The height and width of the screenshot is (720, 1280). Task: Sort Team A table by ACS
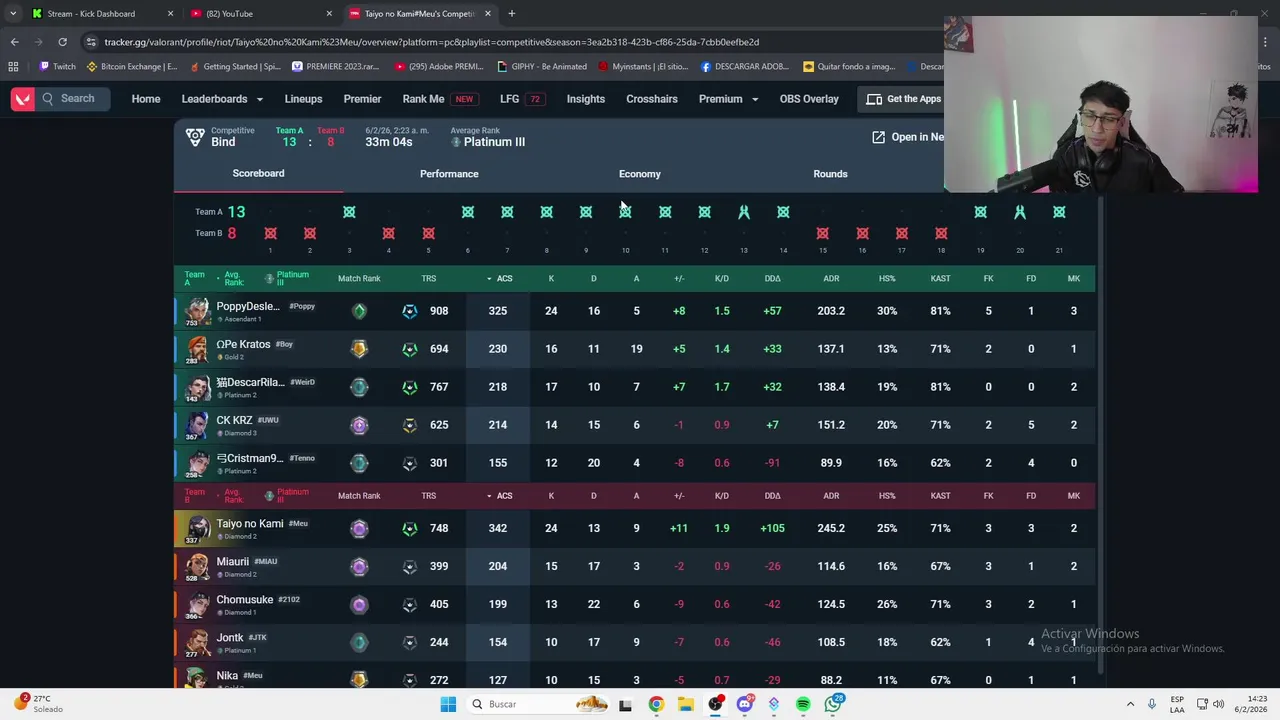tap(500, 279)
